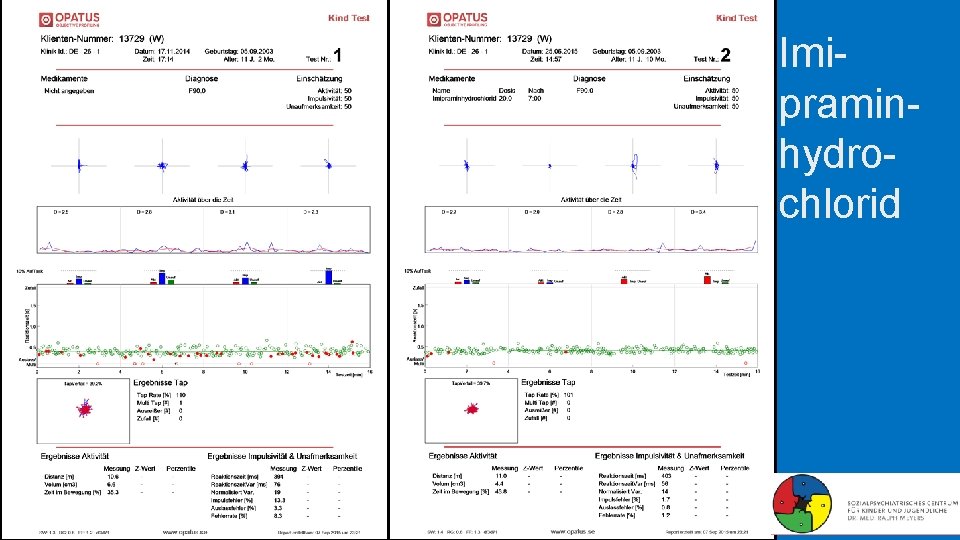Click the large test number '2'
Viewport: 960px width, 540px height.
[x=726, y=56]
